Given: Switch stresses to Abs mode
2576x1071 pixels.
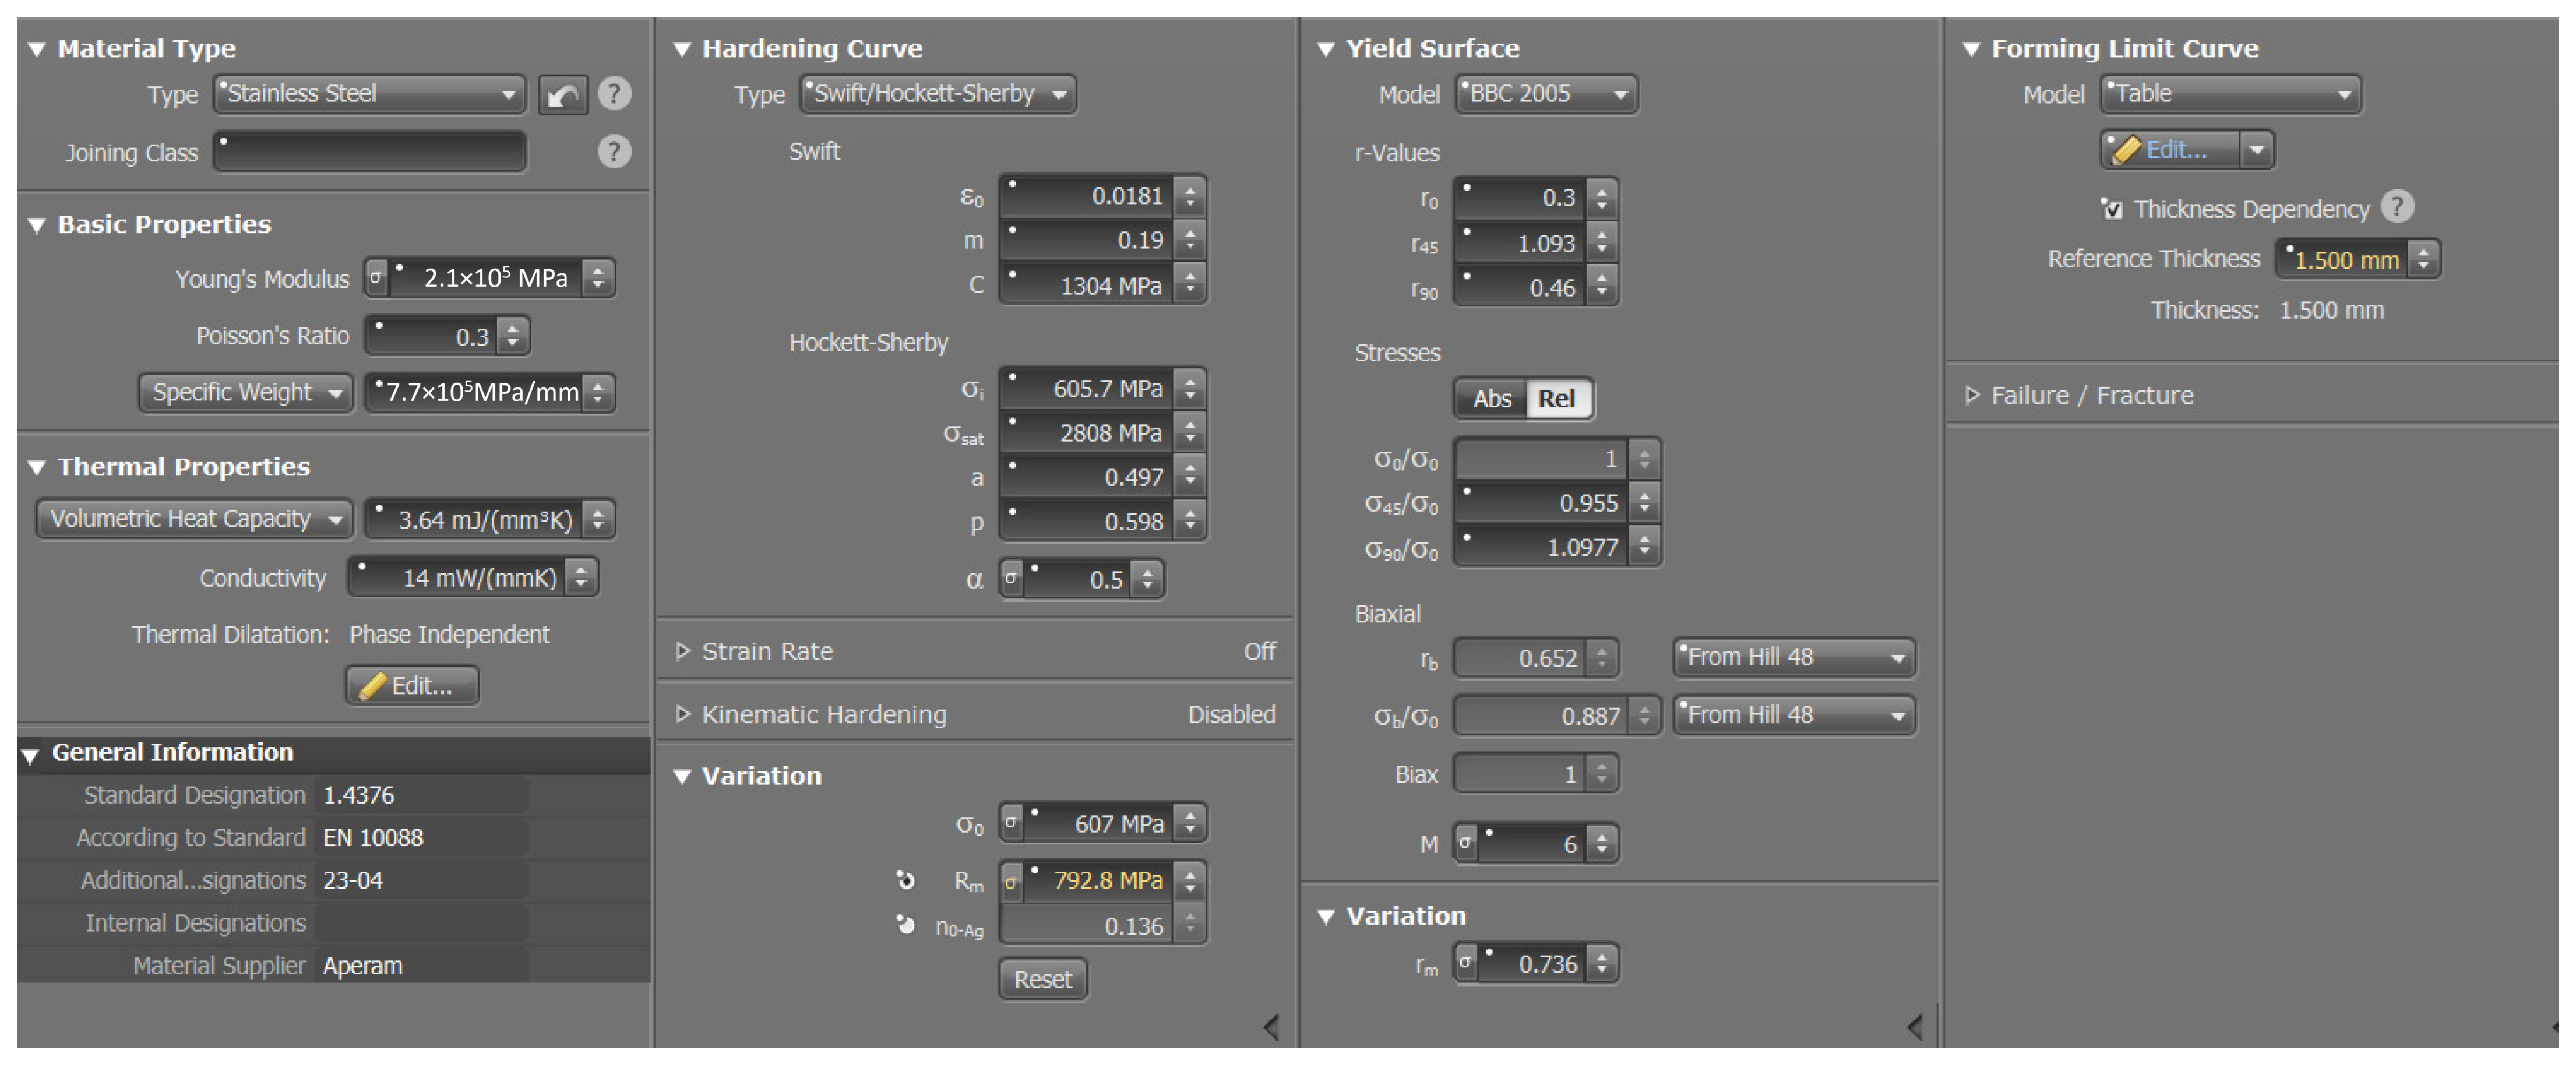Looking at the screenshot, I should click(1491, 399).
